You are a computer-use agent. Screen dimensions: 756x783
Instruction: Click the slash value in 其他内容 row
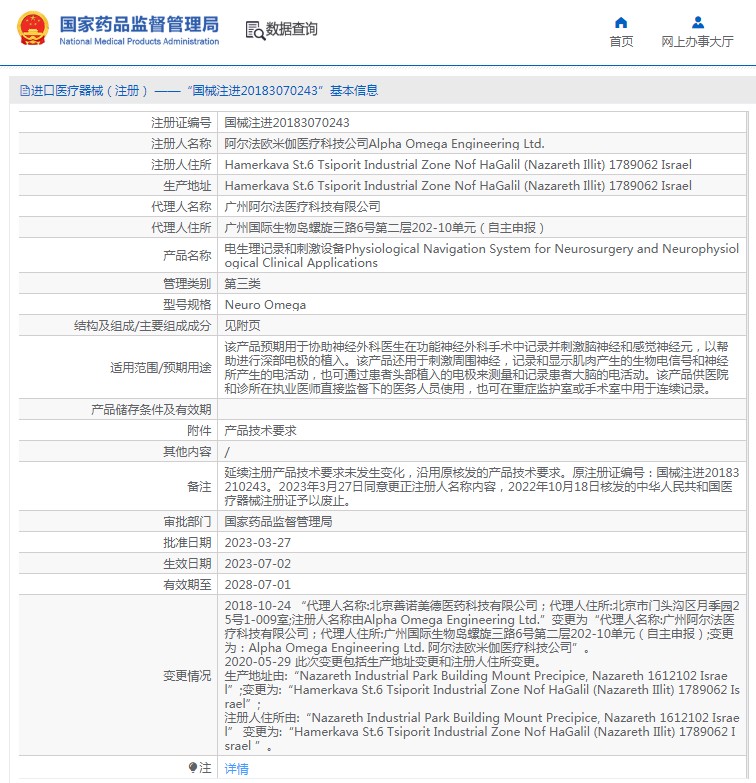[227, 452]
